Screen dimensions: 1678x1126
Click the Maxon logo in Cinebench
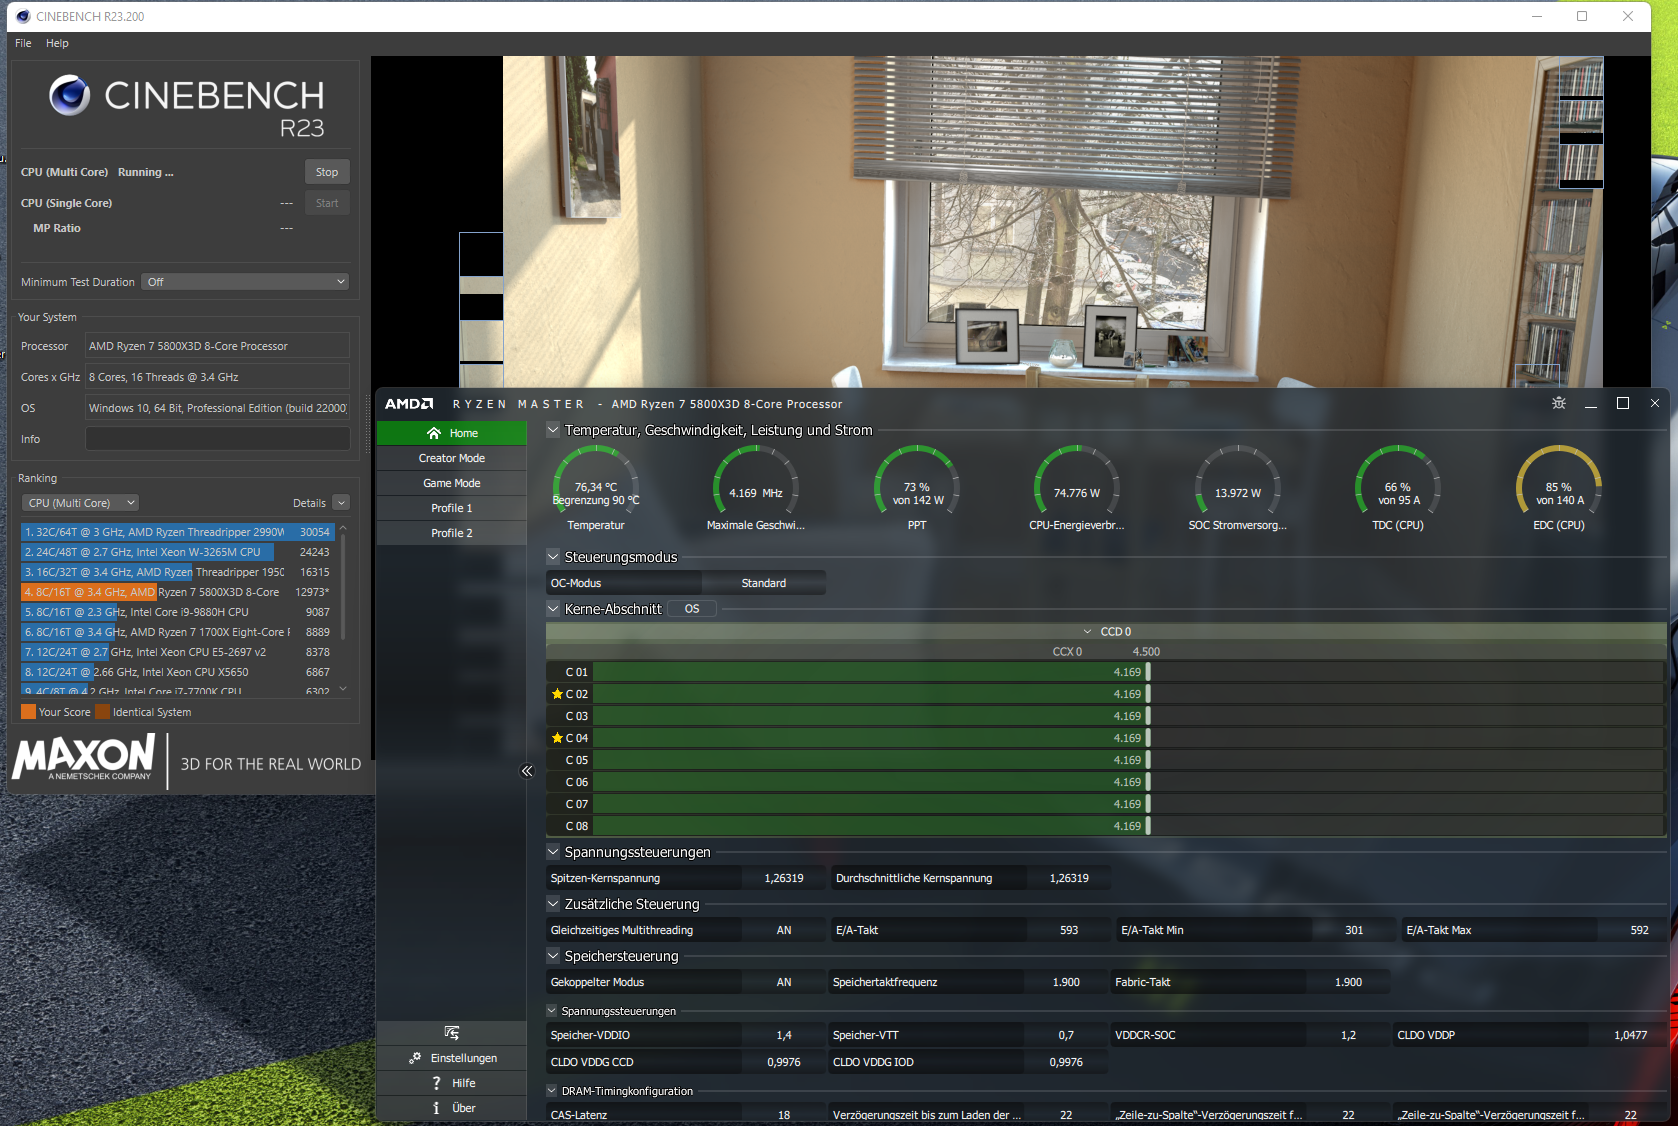click(x=84, y=758)
